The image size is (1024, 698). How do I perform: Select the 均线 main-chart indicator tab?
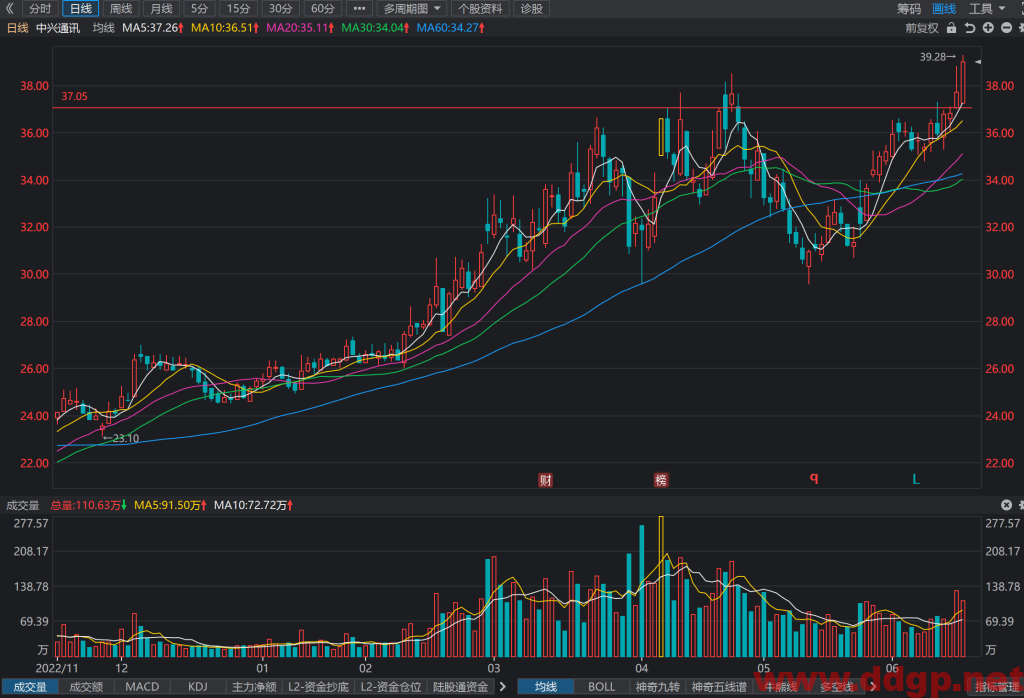click(x=546, y=687)
